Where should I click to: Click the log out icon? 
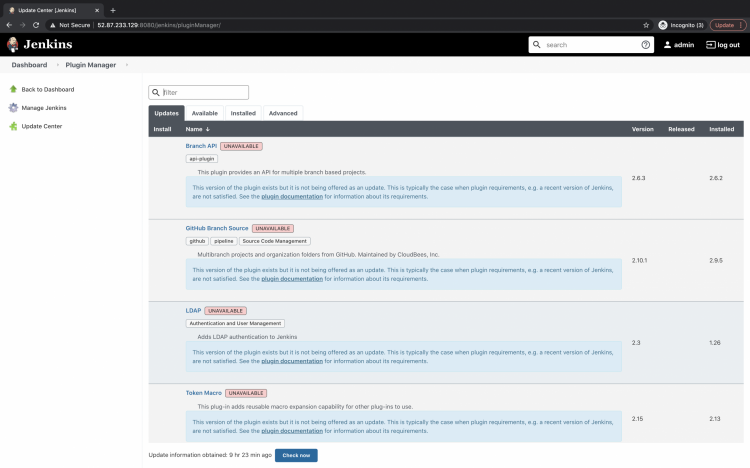click(711, 45)
